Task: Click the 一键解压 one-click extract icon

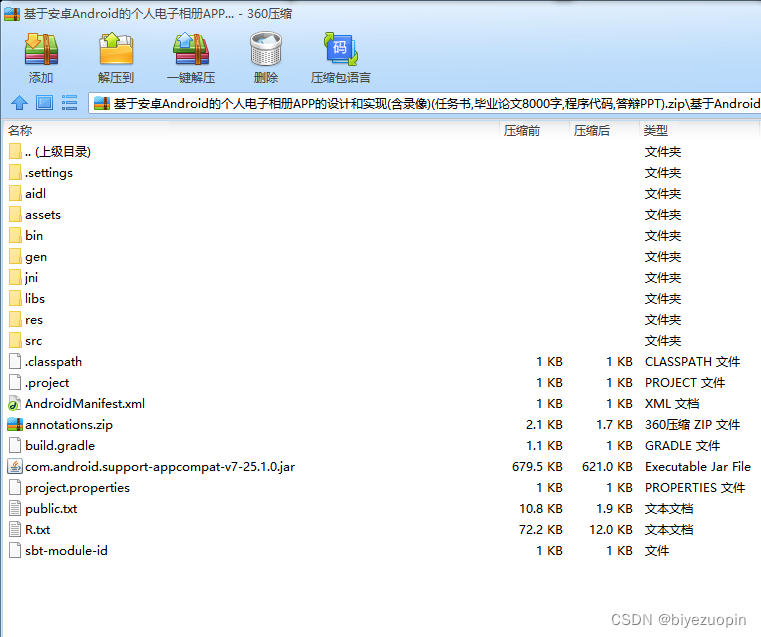Action: [191, 49]
